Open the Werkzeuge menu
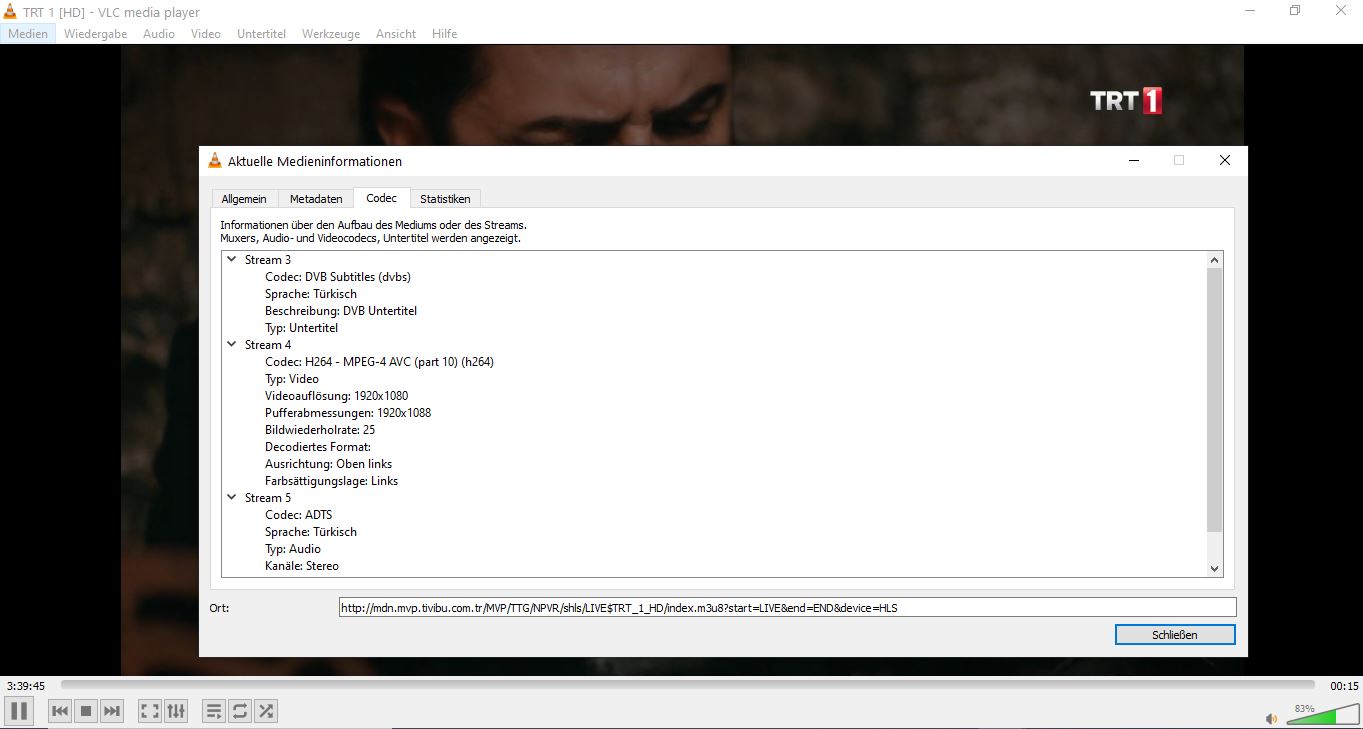Image resolution: width=1363 pixels, height=729 pixels. pyautogui.click(x=331, y=33)
